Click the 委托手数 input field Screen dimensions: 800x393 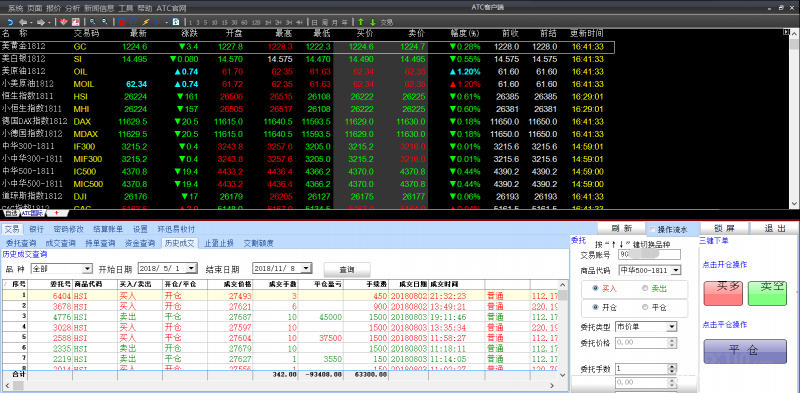point(645,368)
